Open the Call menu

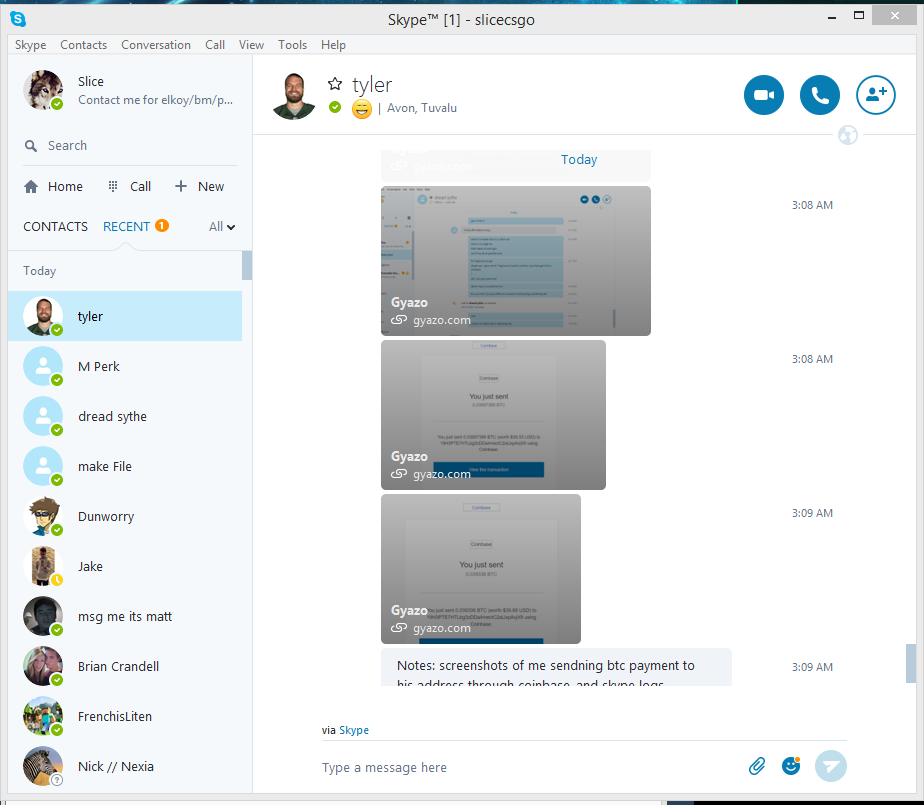pos(215,45)
